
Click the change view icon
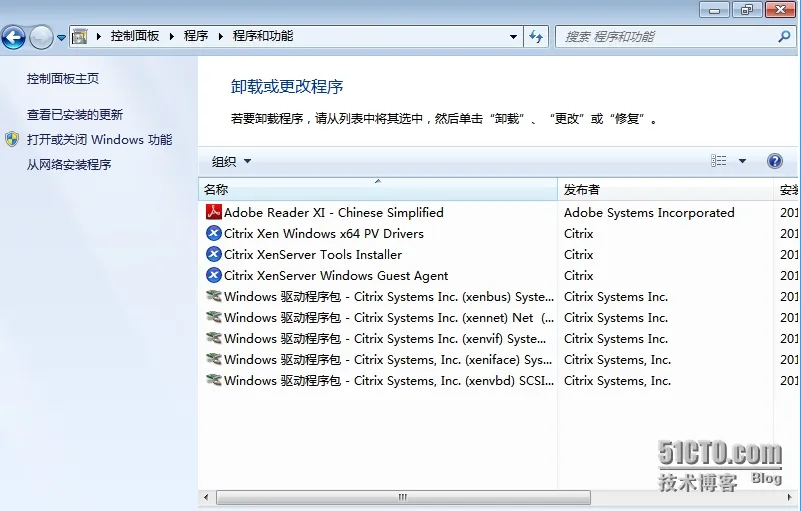tap(718, 161)
